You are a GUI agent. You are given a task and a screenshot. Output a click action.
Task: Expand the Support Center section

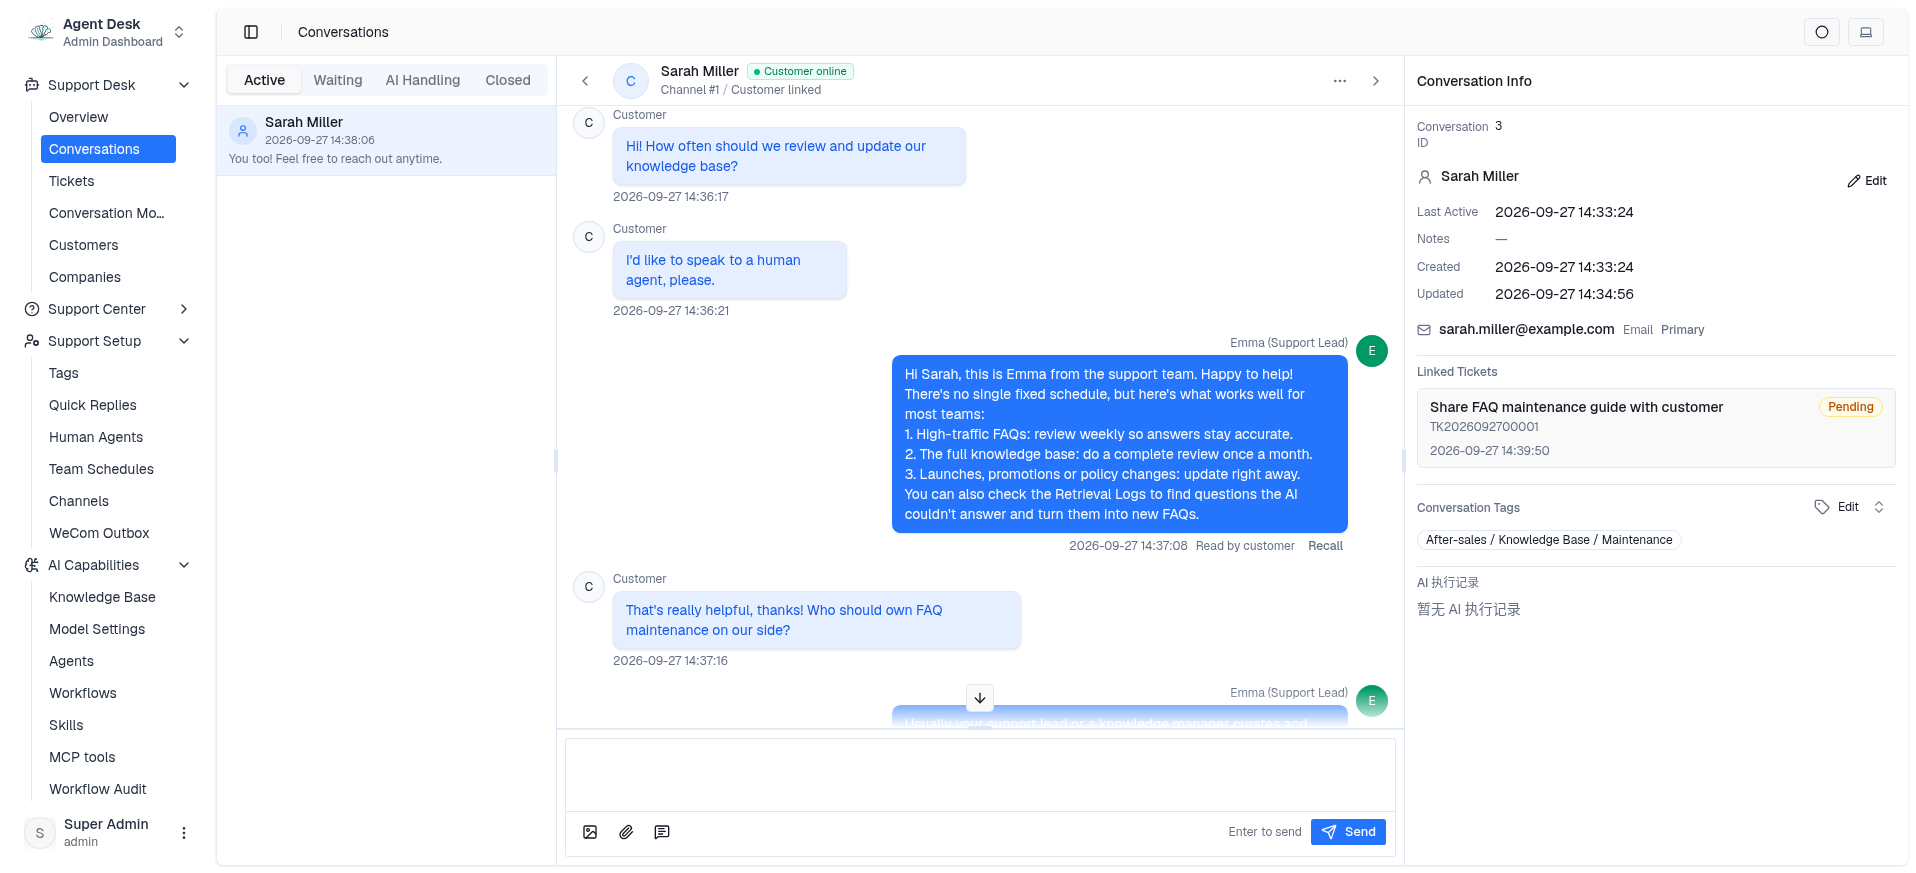184,309
